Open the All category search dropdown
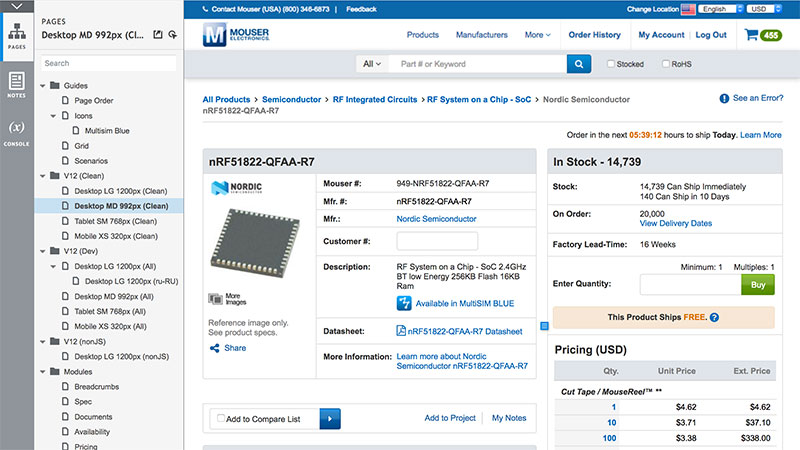Screen dimensions: 800x450 coord(372,64)
